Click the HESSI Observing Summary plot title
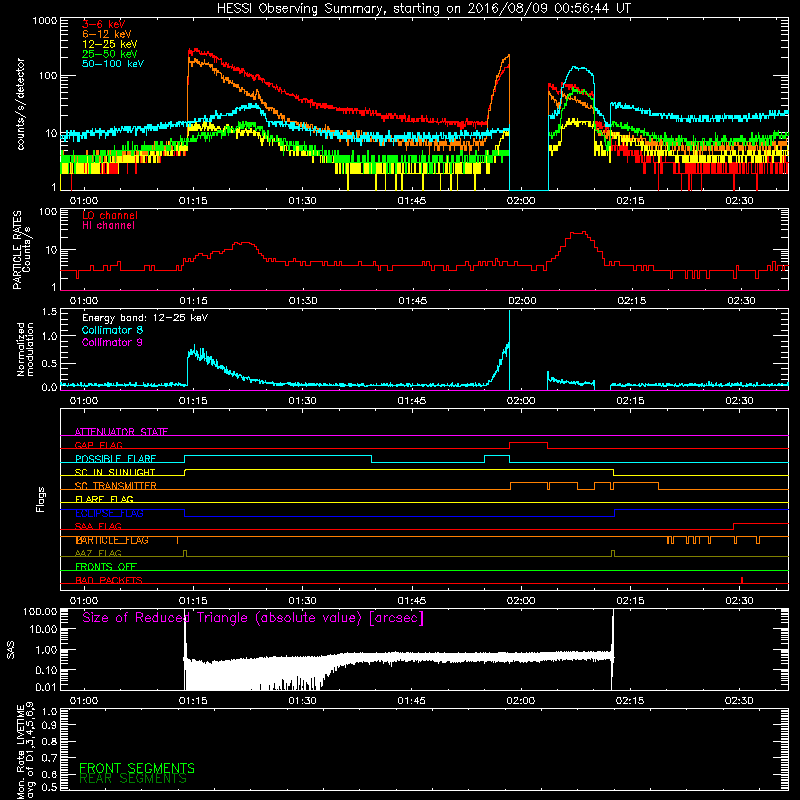This screenshot has width=800, height=800. tap(424, 9)
